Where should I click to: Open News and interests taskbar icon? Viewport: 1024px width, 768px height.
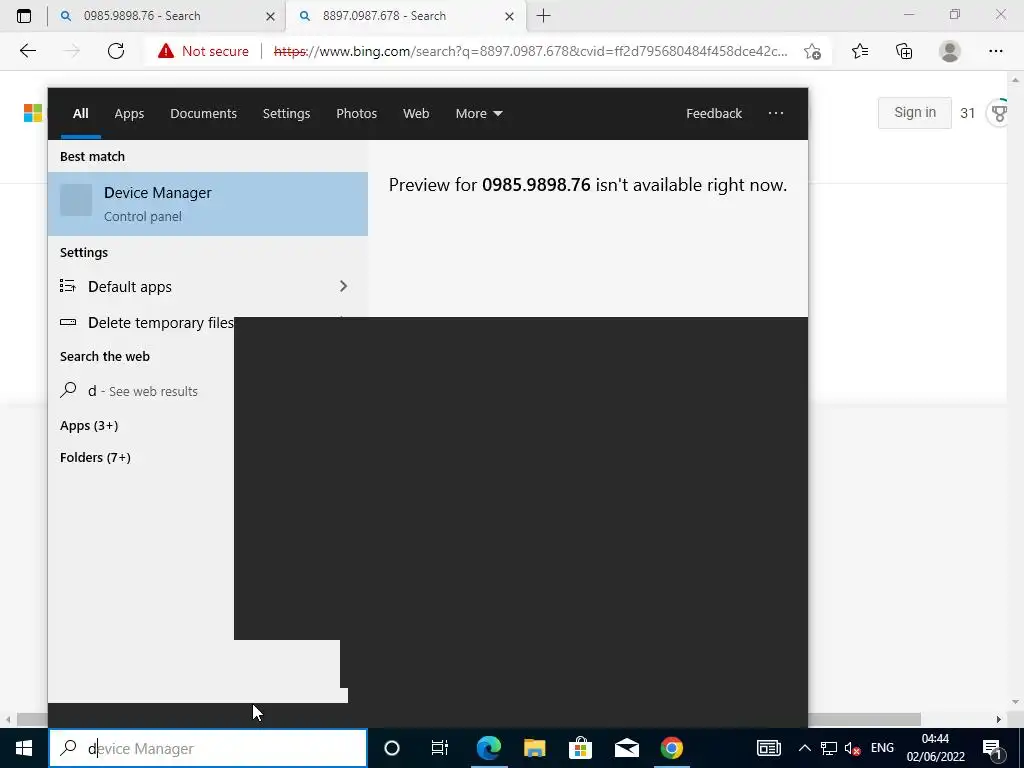click(769, 748)
